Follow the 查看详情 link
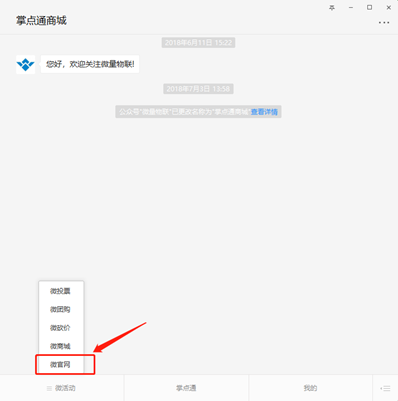The width and height of the screenshot is (398, 401). (264, 112)
